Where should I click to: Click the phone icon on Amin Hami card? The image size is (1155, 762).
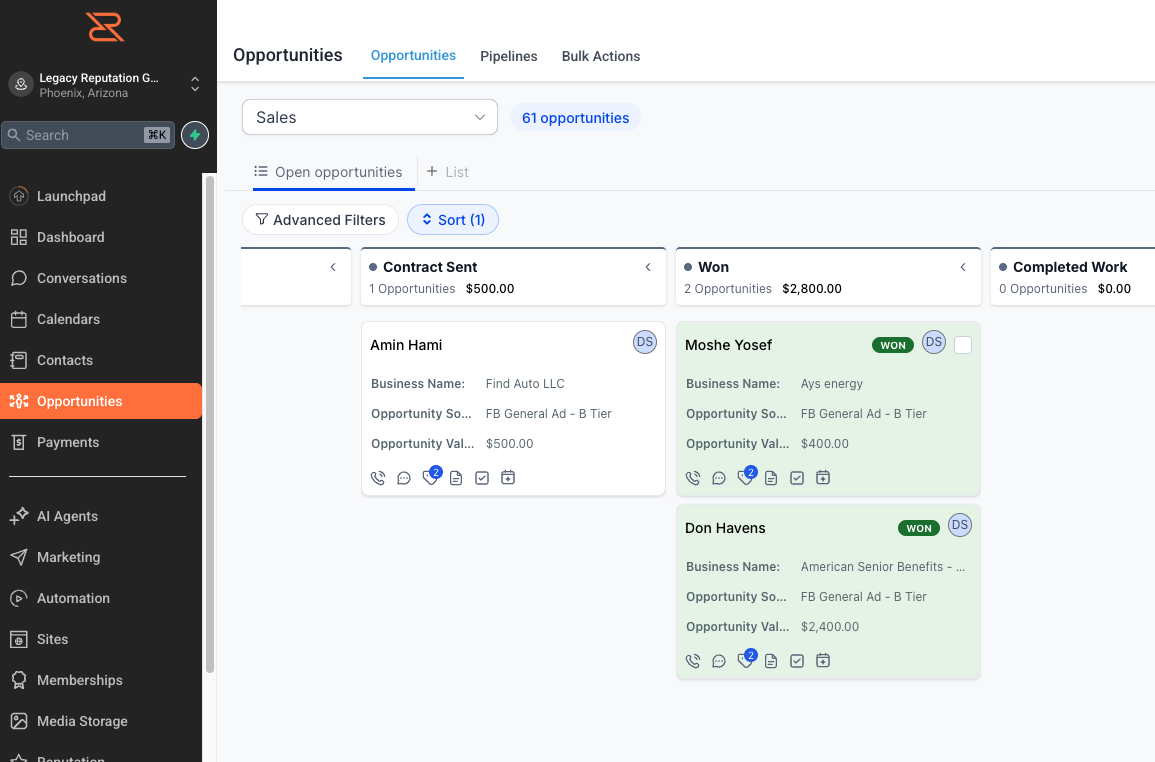coord(378,478)
